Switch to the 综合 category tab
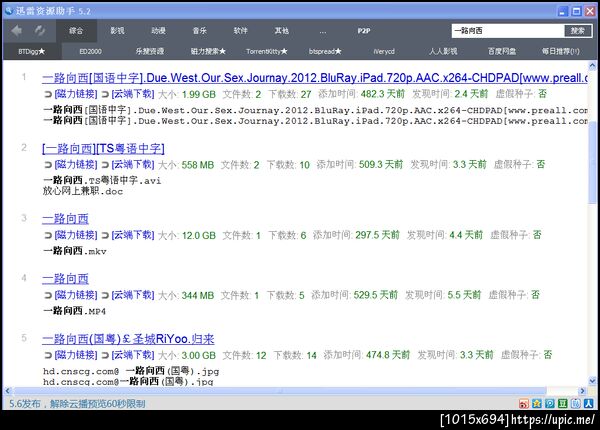Screen dimensions: 600x430 pos(76,31)
